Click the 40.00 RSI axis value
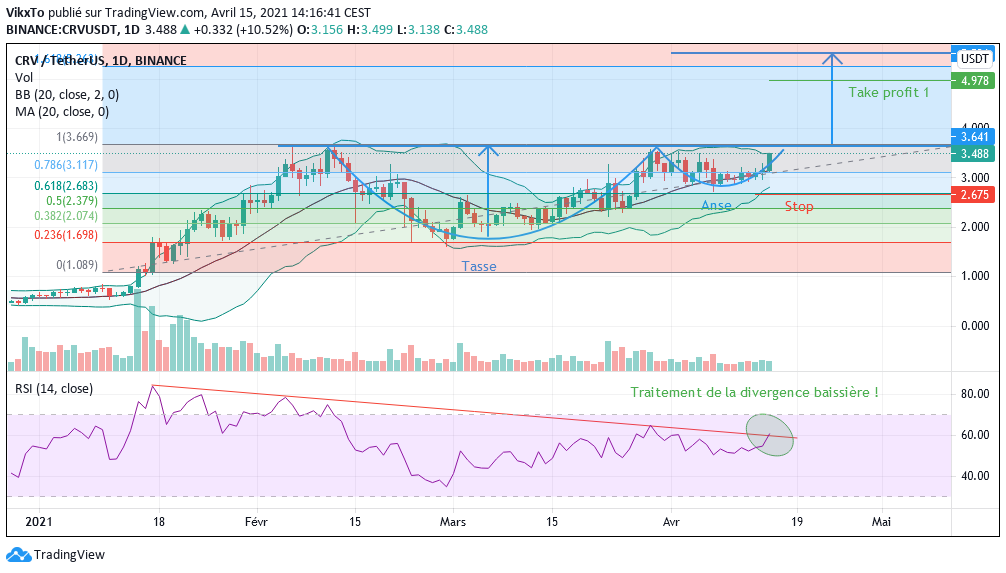Viewport: 1006px width, 573px height. pos(975,476)
